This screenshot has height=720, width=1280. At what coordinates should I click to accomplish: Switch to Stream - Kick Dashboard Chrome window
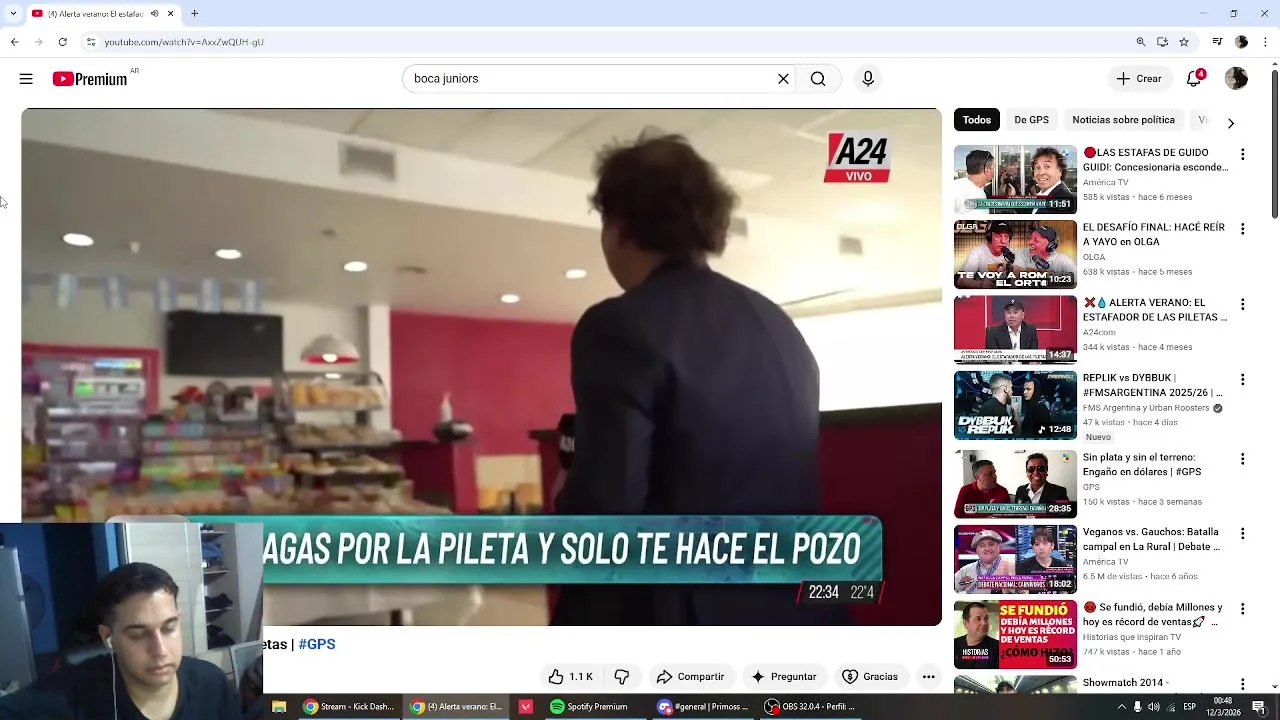(x=349, y=706)
